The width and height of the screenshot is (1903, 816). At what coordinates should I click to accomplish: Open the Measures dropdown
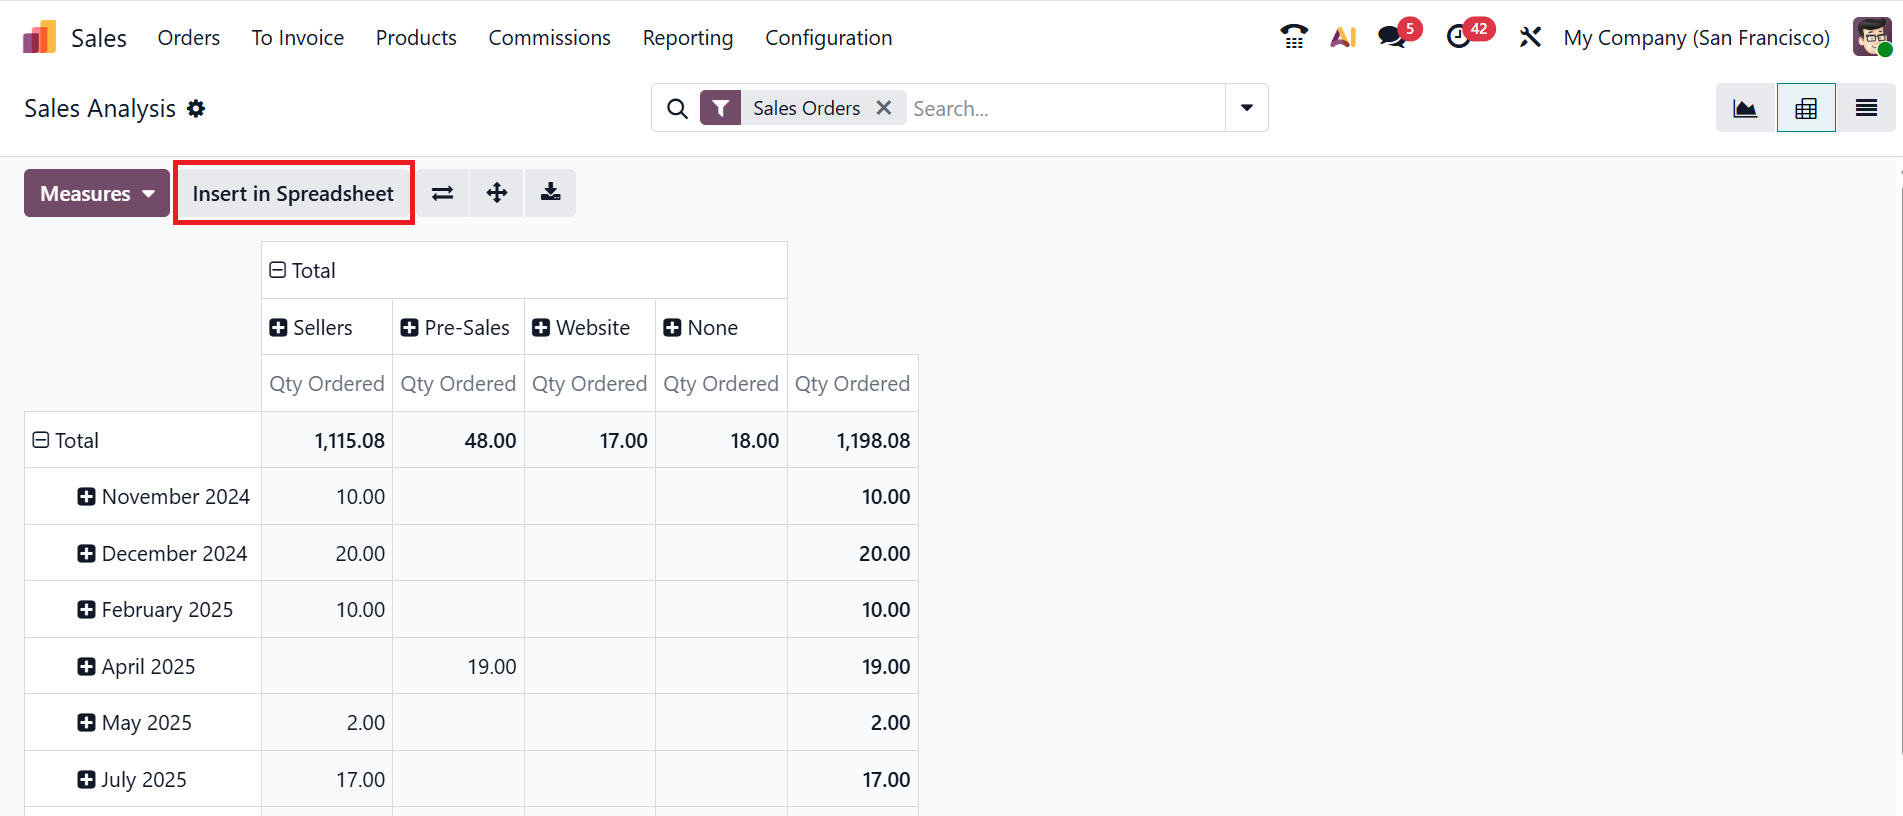97,193
